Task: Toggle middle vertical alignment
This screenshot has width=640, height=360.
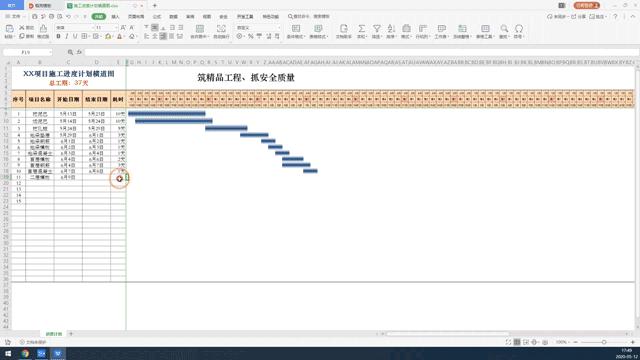Action: click(155, 27)
